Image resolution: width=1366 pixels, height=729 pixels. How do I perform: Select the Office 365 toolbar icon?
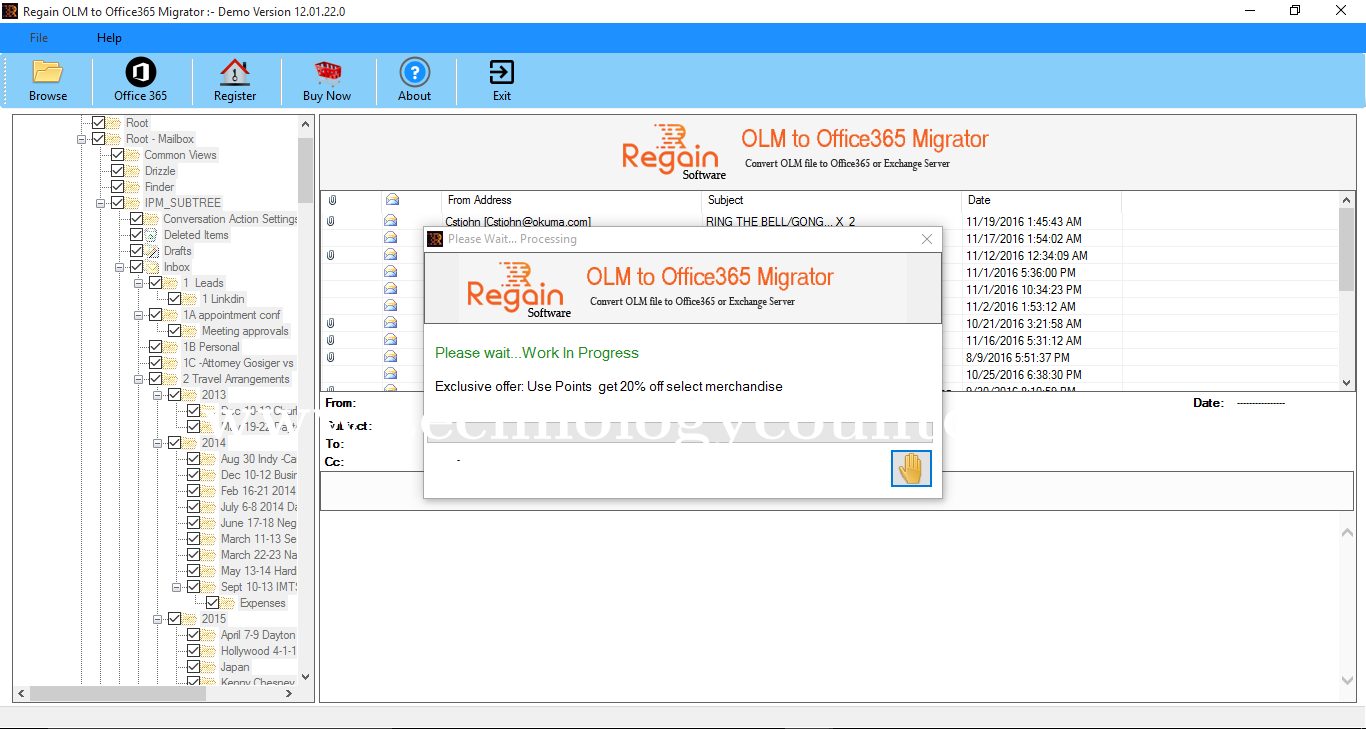140,80
